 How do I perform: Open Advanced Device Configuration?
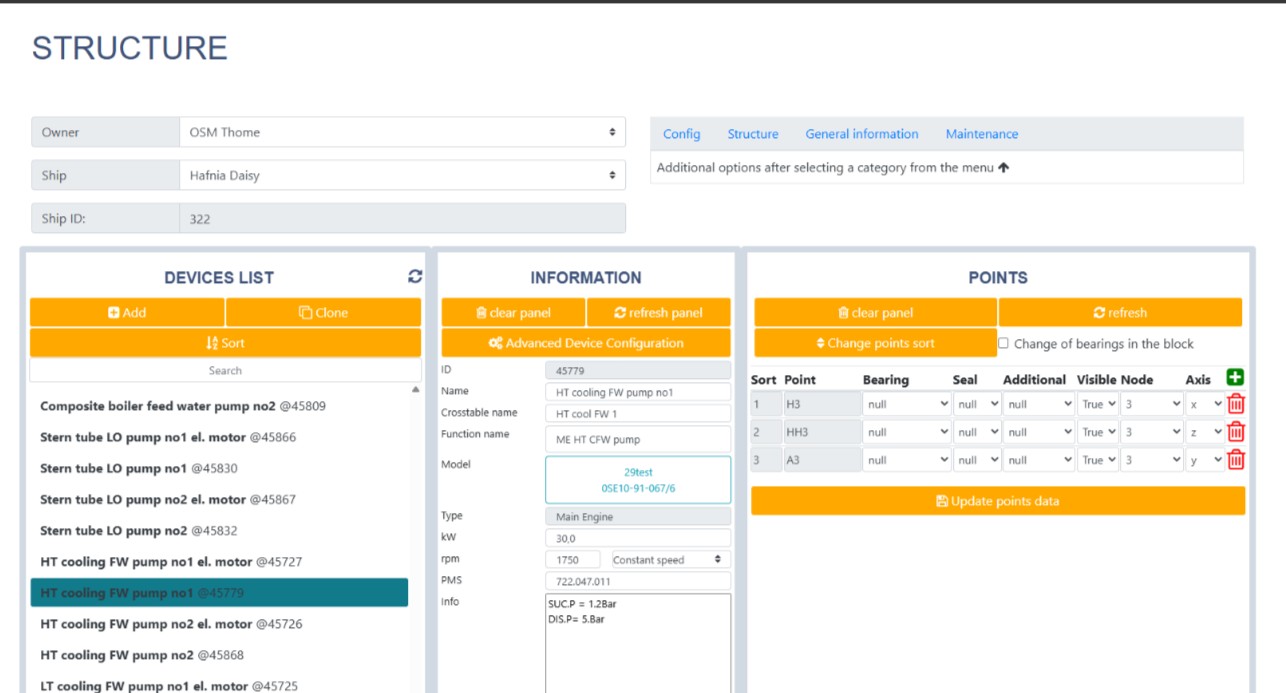(x=586, y=343)
